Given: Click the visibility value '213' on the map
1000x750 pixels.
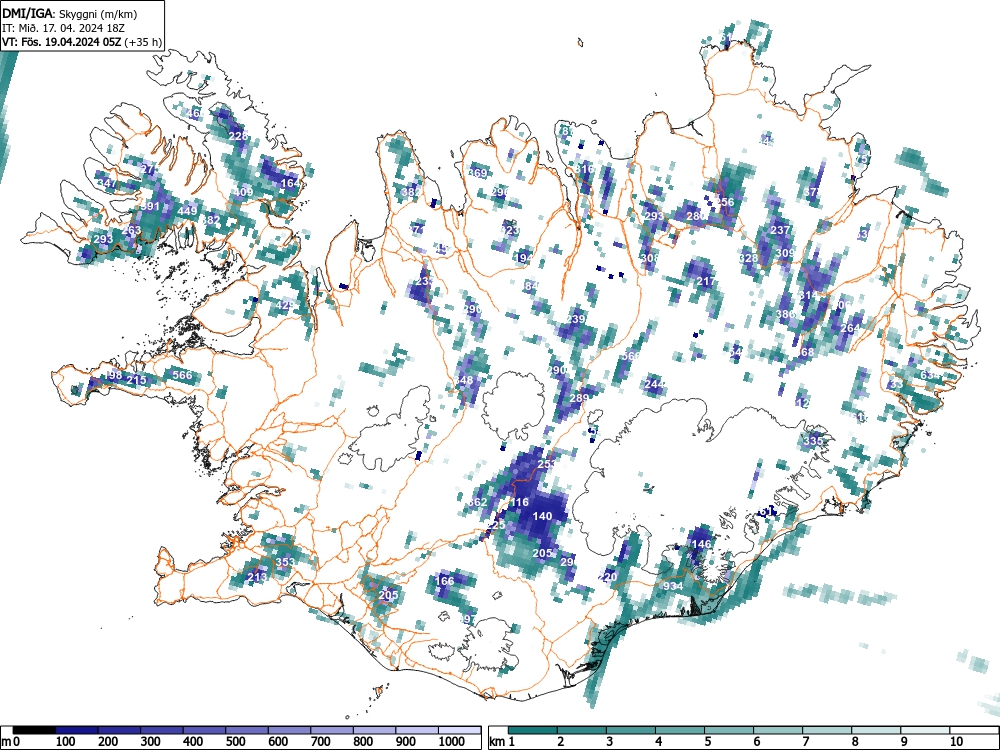Looking at the screenshot, I should click(x=257, y=577).
